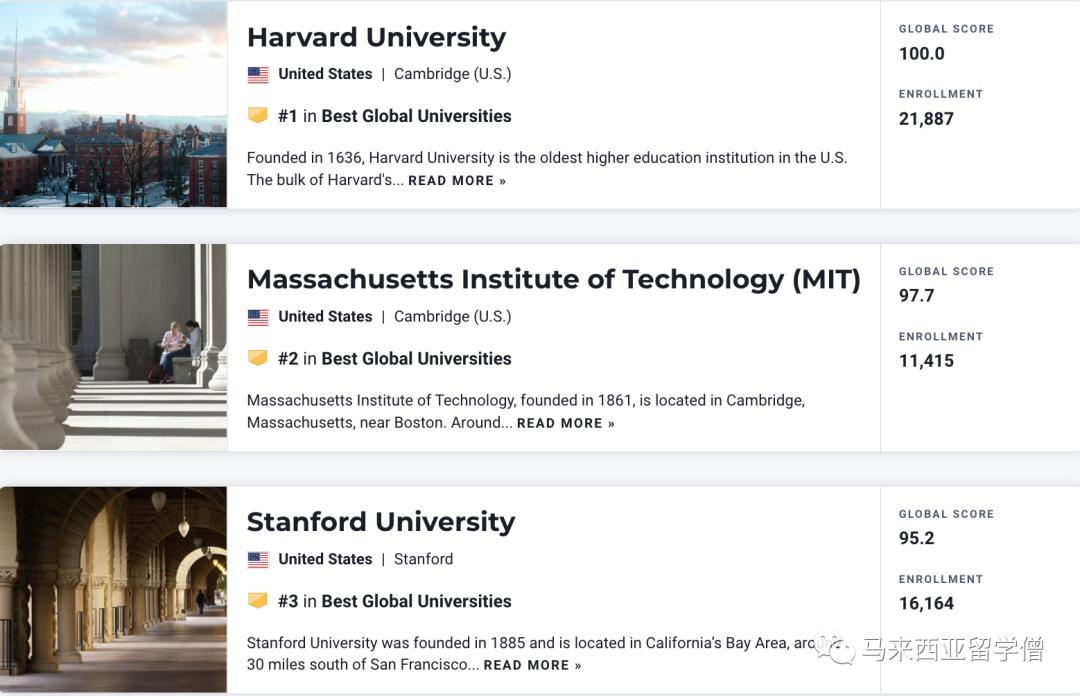Expand MIT's description via READ MORE
Screen dimensions: 1080x696
click(558, 423)
